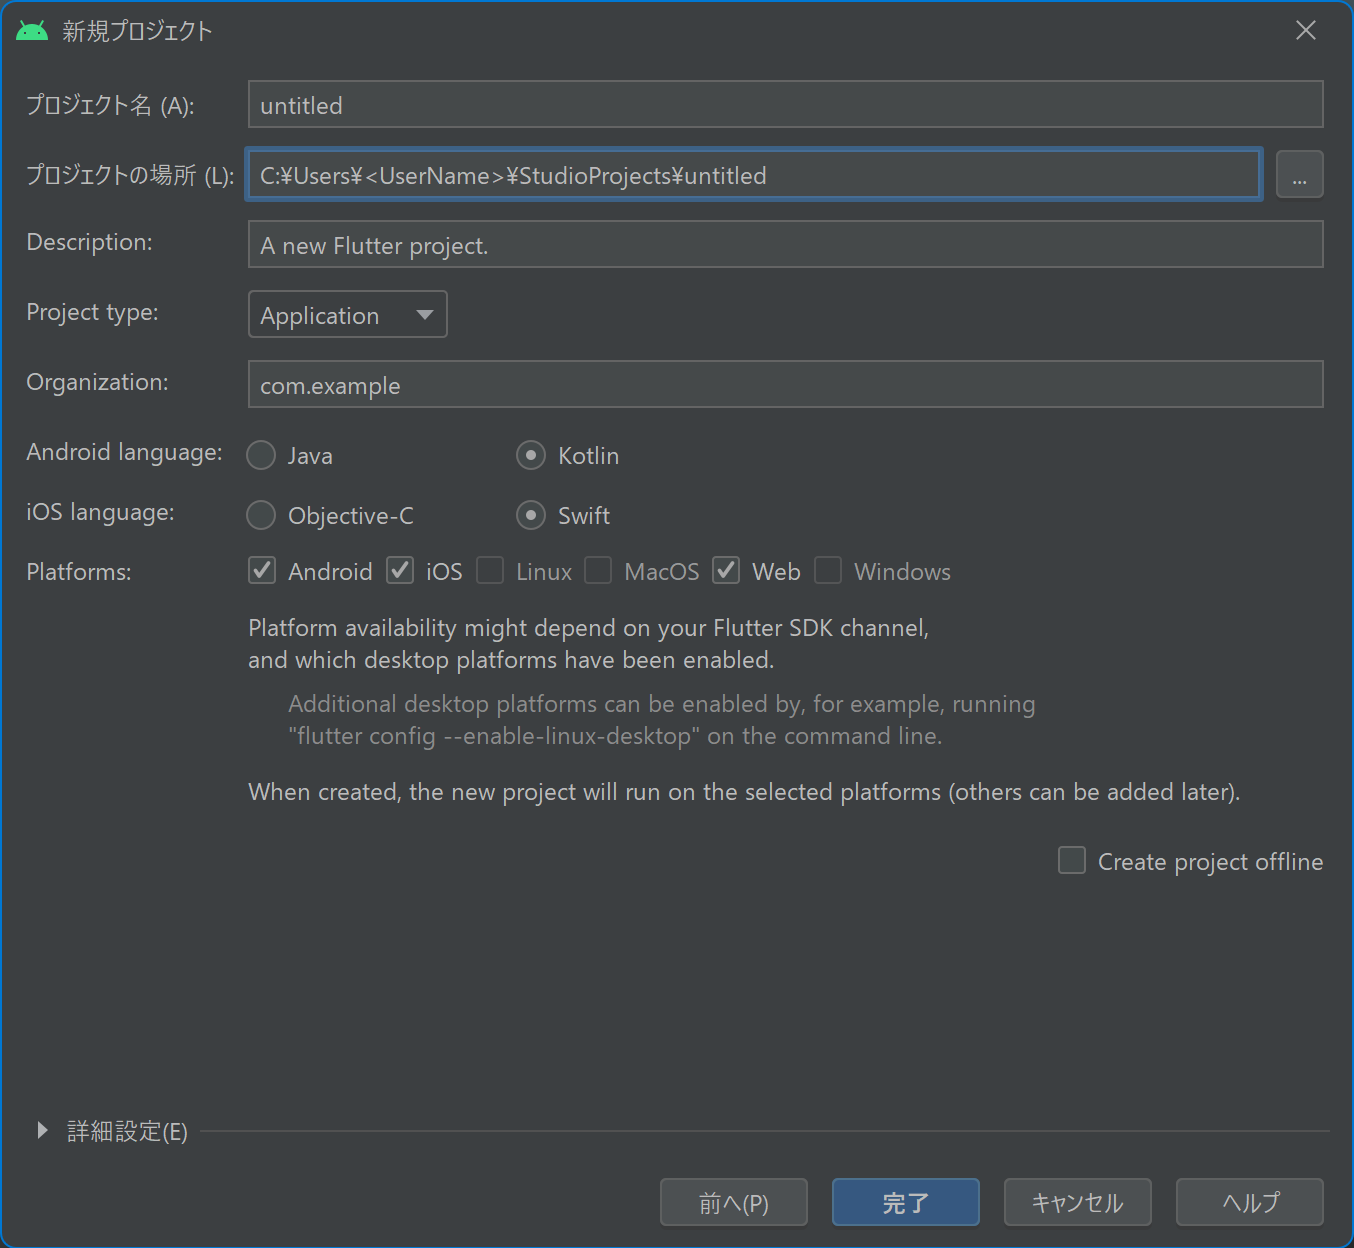Enable the Windows platform checkbox
The height and width of the screenshot is (1248, 1354).
[x=828, y=570]
